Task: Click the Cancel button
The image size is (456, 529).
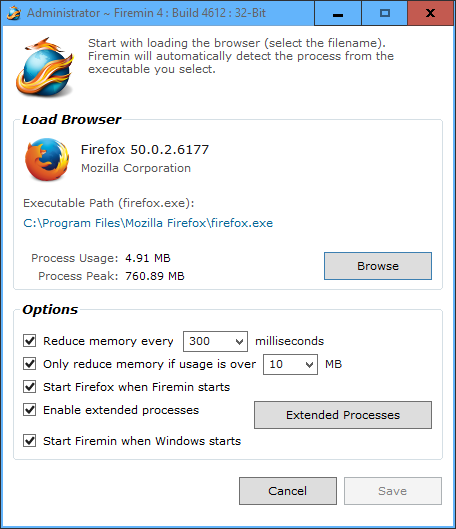Action: 288,491
